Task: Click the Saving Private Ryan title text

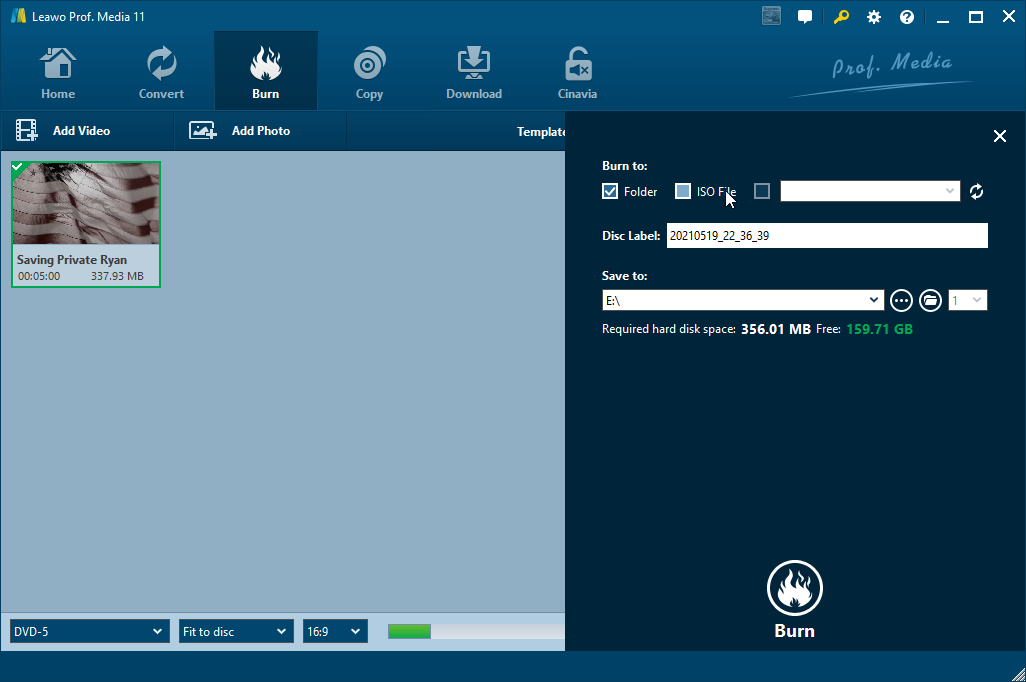Action: (72, 260)
